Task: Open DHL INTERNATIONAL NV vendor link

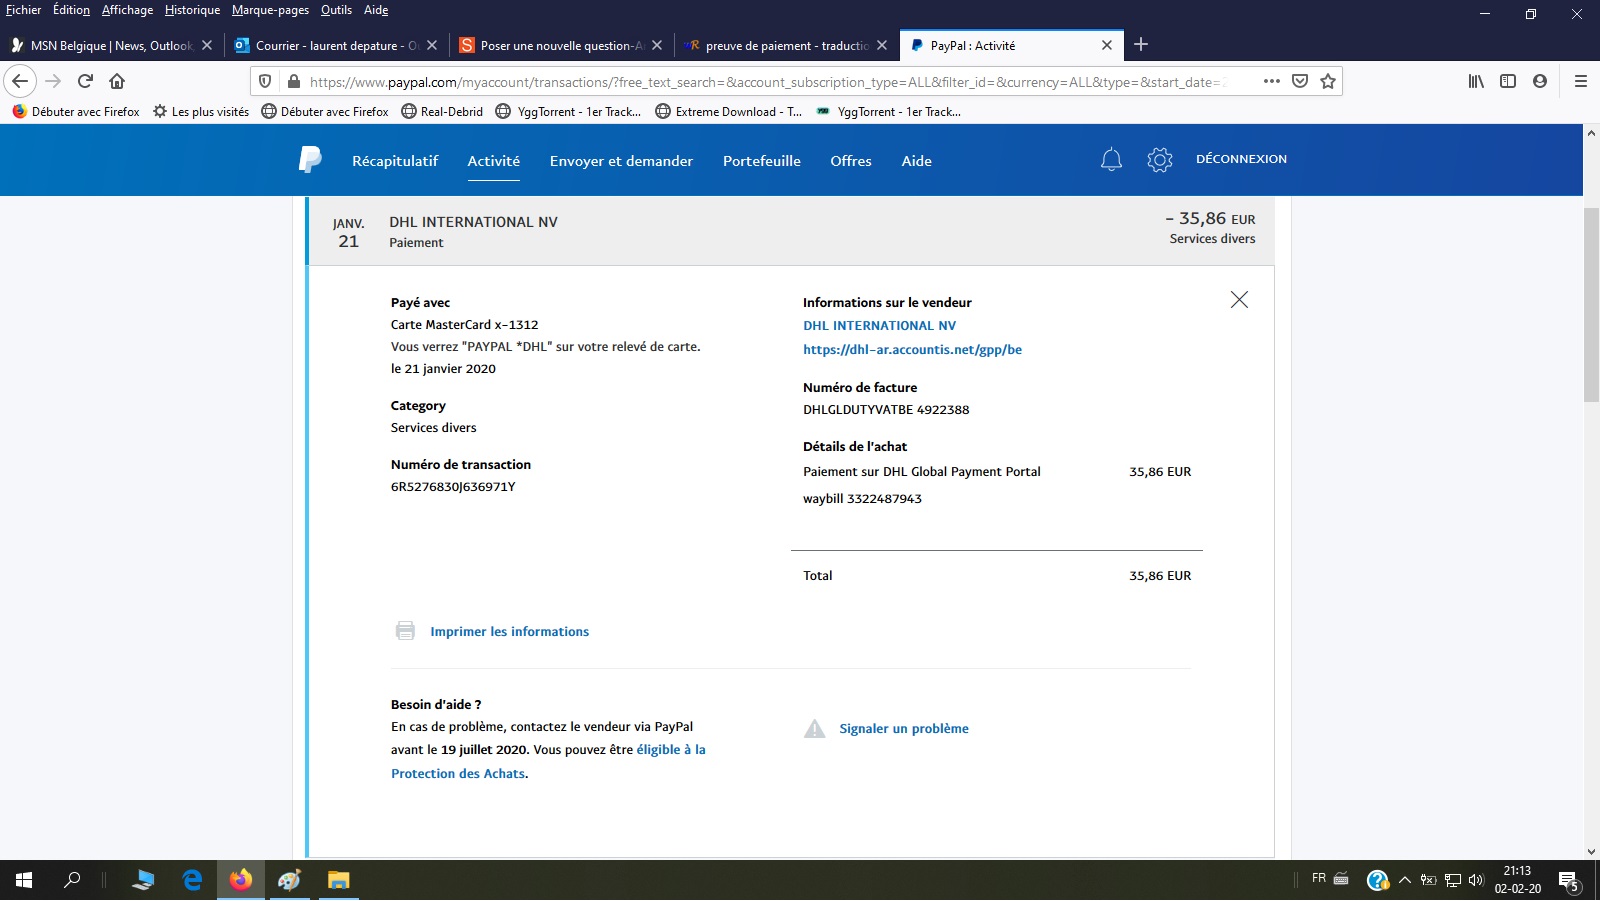Action: [879, 325]
